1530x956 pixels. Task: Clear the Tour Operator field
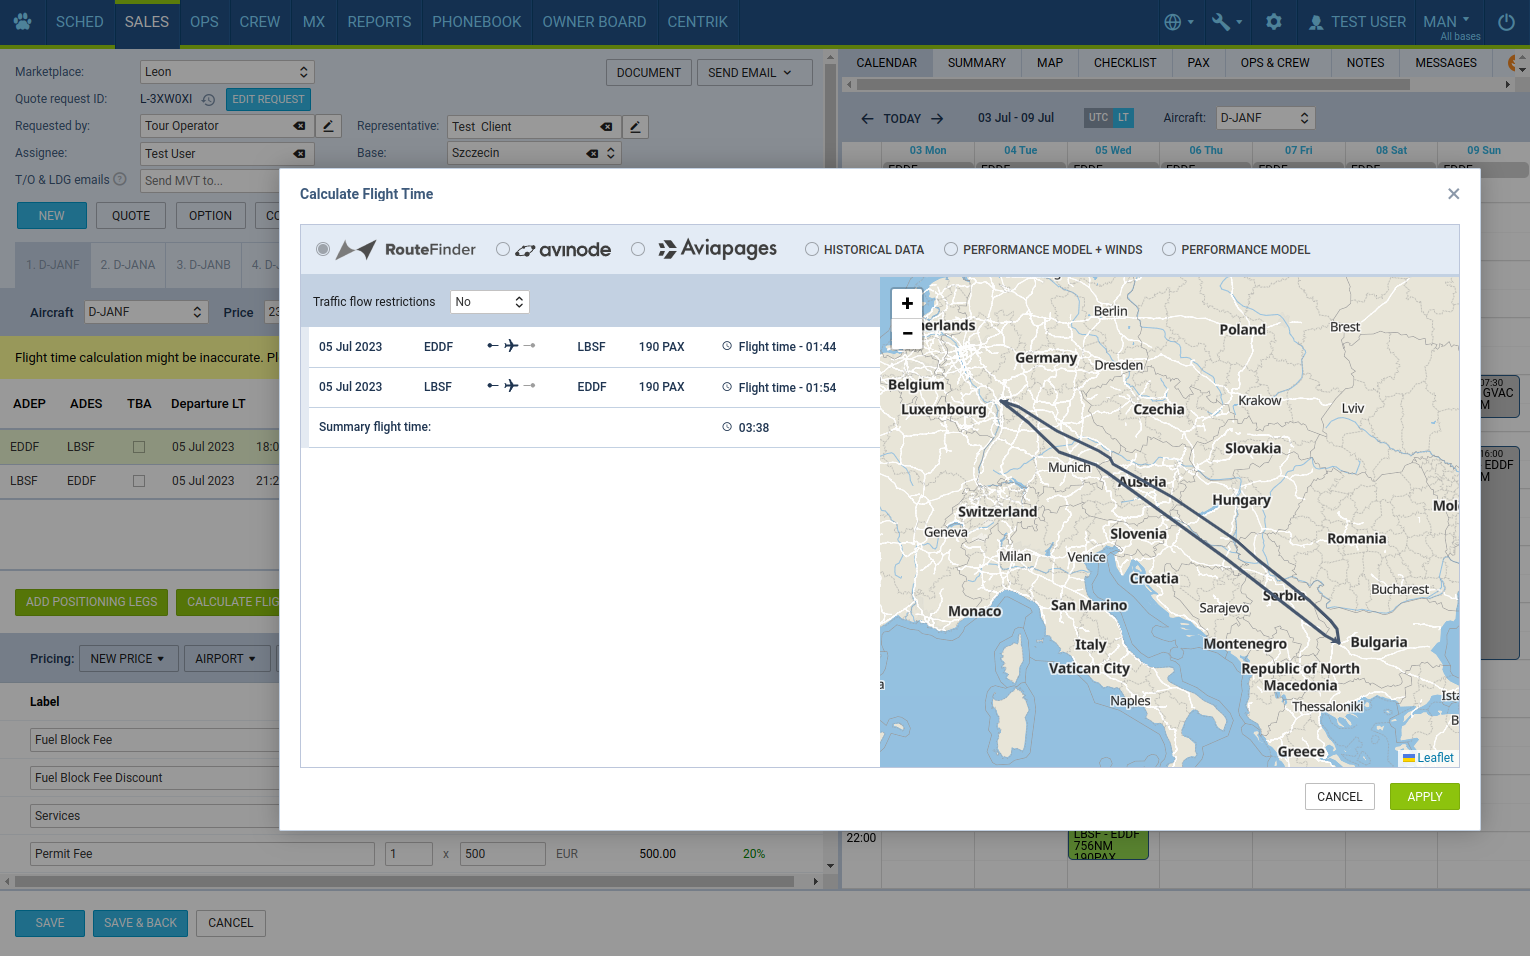pos(299,126)
